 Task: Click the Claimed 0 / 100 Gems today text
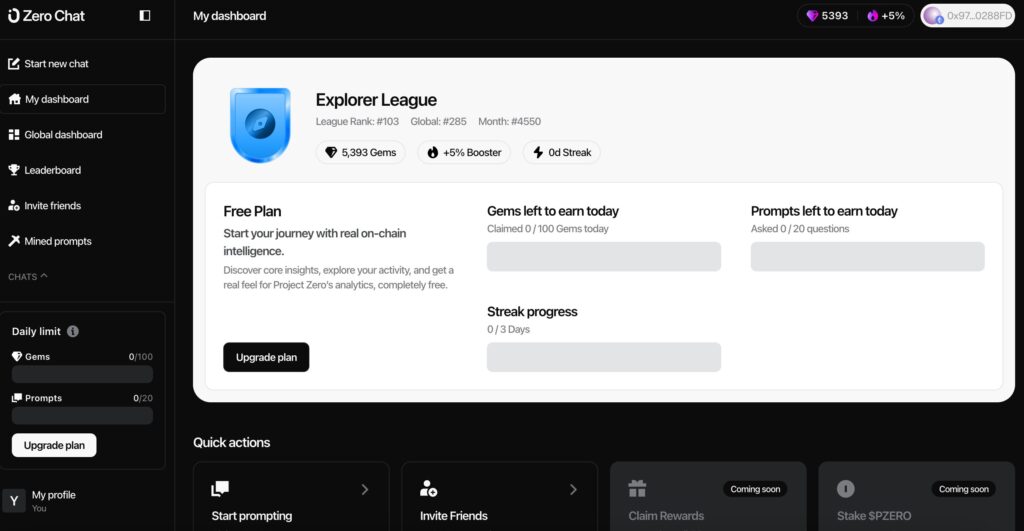548,229
